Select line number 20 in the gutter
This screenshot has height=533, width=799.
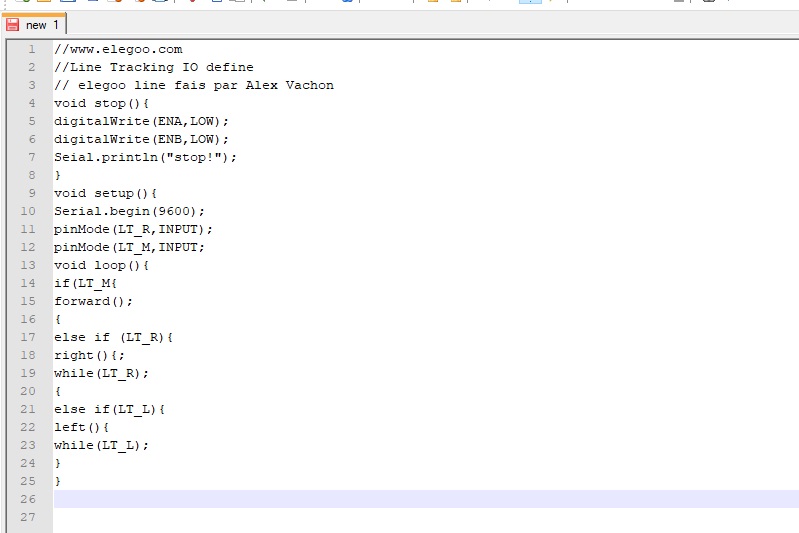[28, 391]
